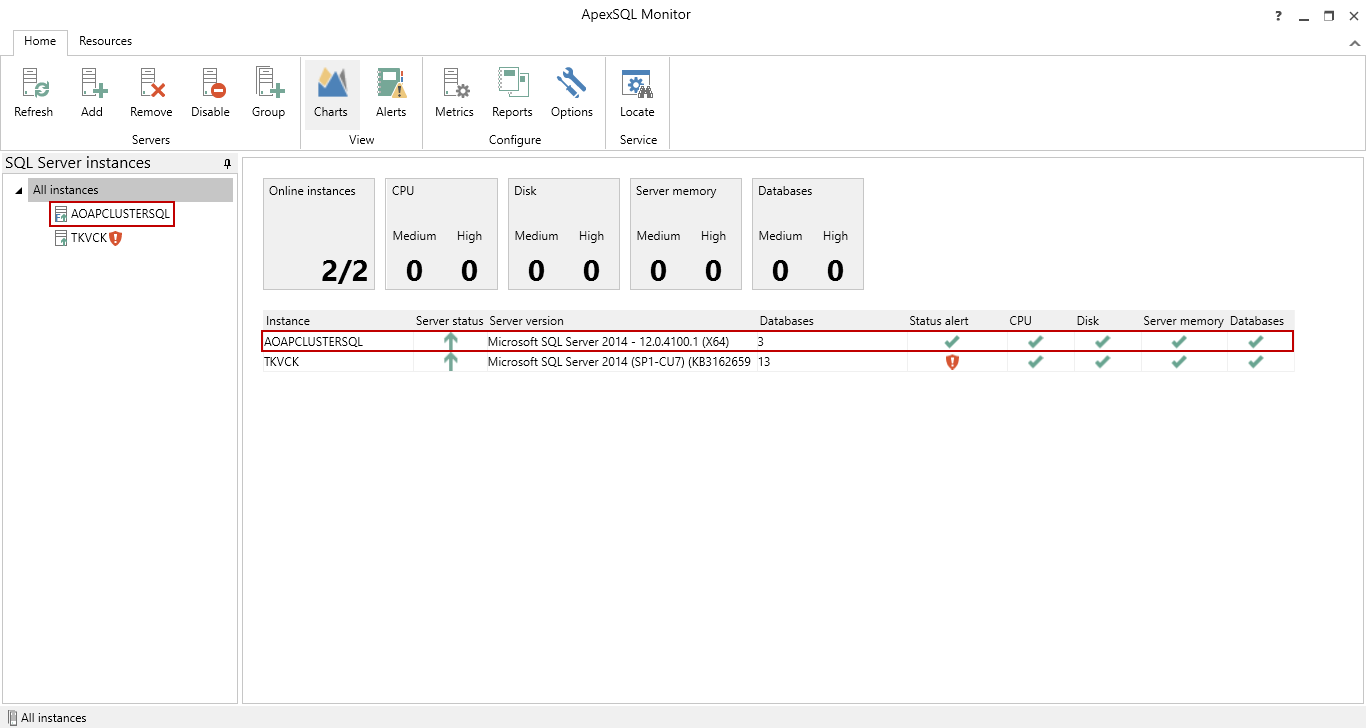Click the alert shield next to TKVCK in tree
The image size is (1366, 728).
(115, 238)
